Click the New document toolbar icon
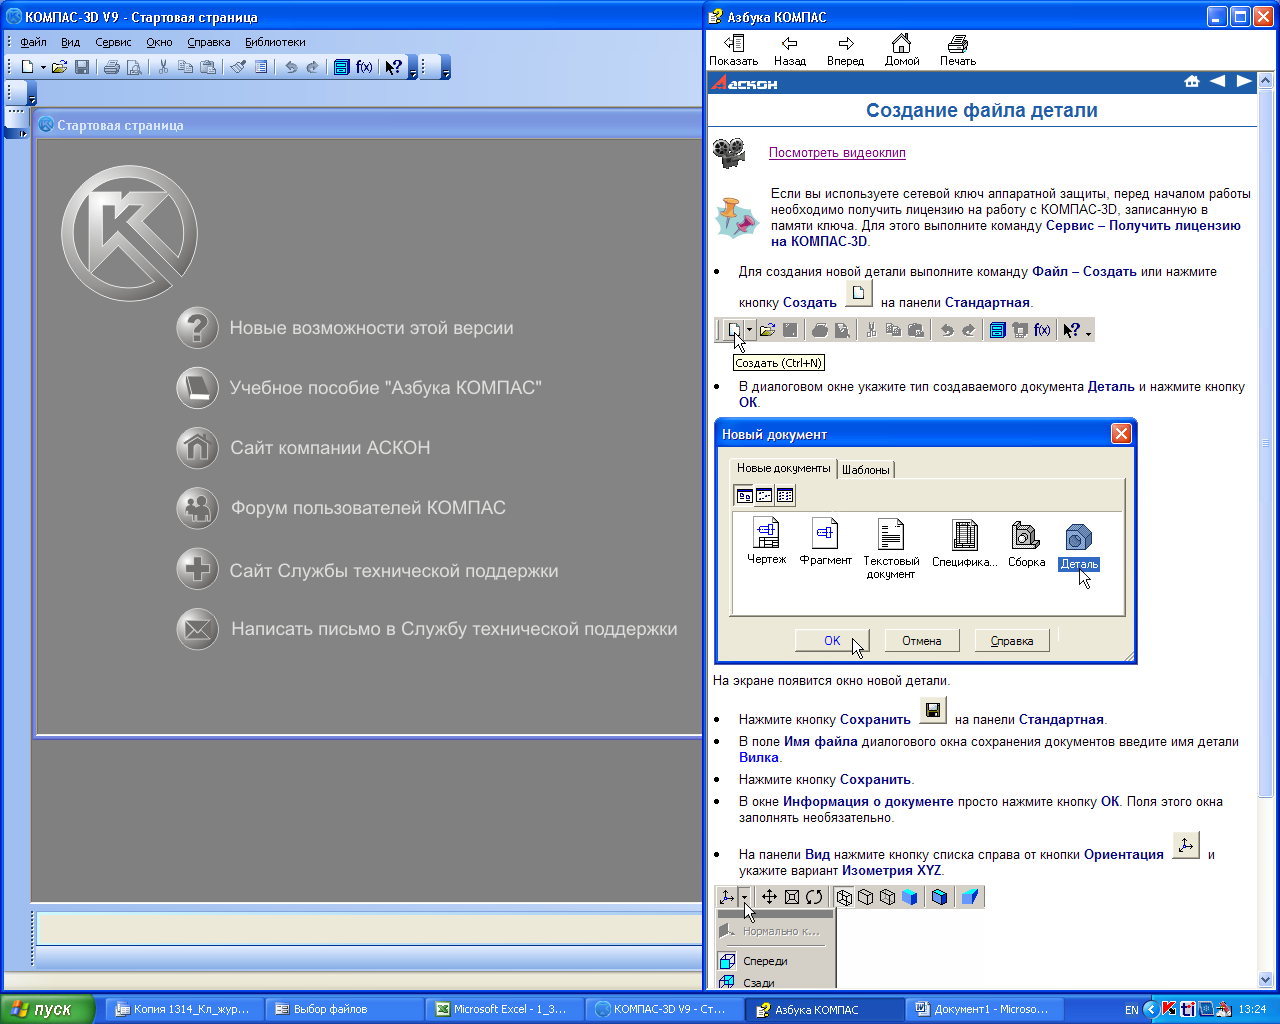 [x=27, y=67]
